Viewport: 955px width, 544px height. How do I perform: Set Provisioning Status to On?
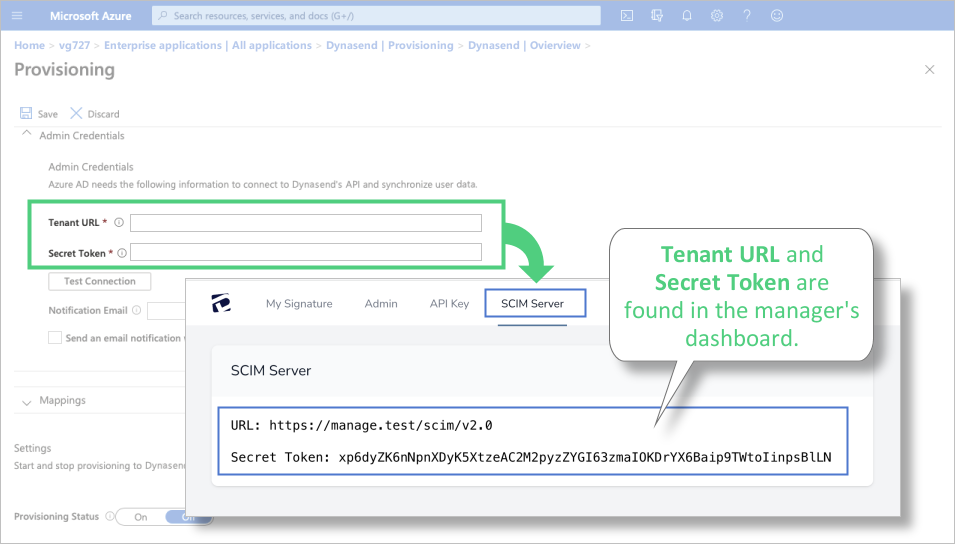[141, 517]
